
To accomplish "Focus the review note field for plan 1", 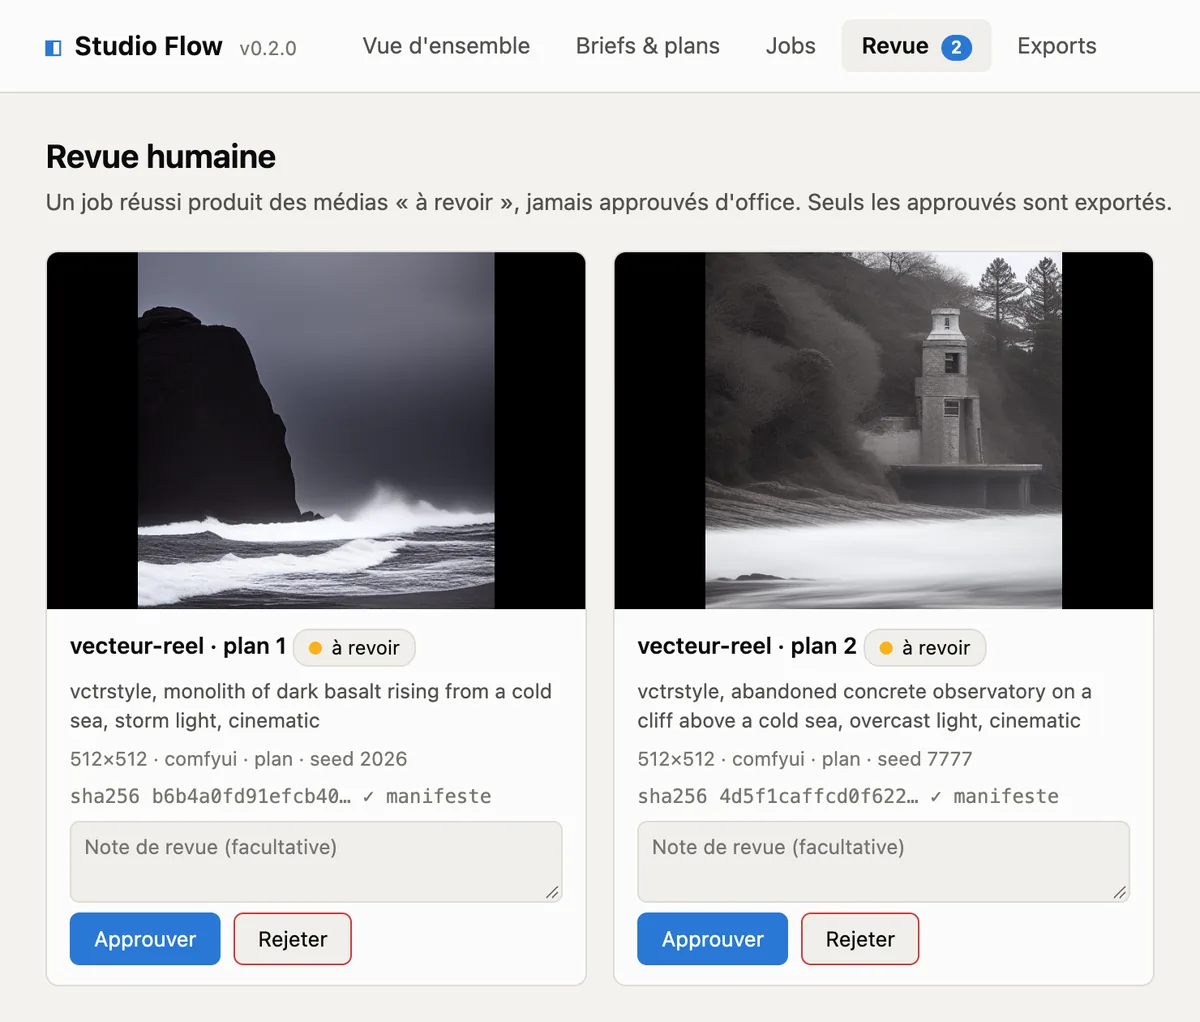I will pyautogui.click(x=316, y=862).
